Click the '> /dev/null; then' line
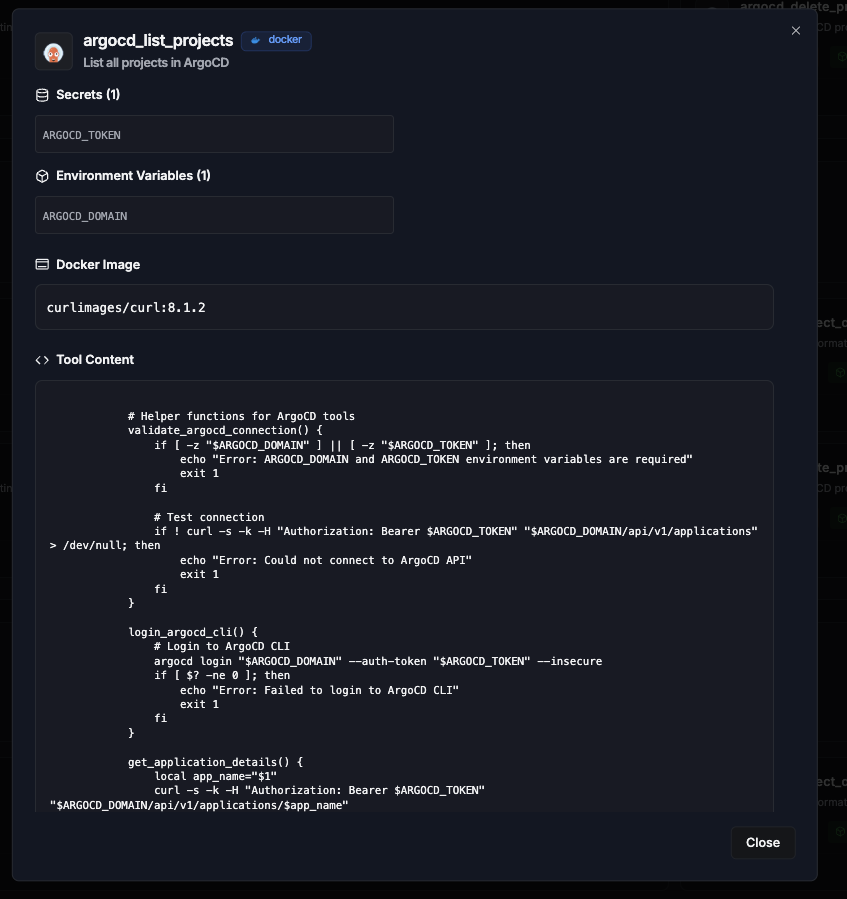Screen dimensions: 847x899 [105, 545]
